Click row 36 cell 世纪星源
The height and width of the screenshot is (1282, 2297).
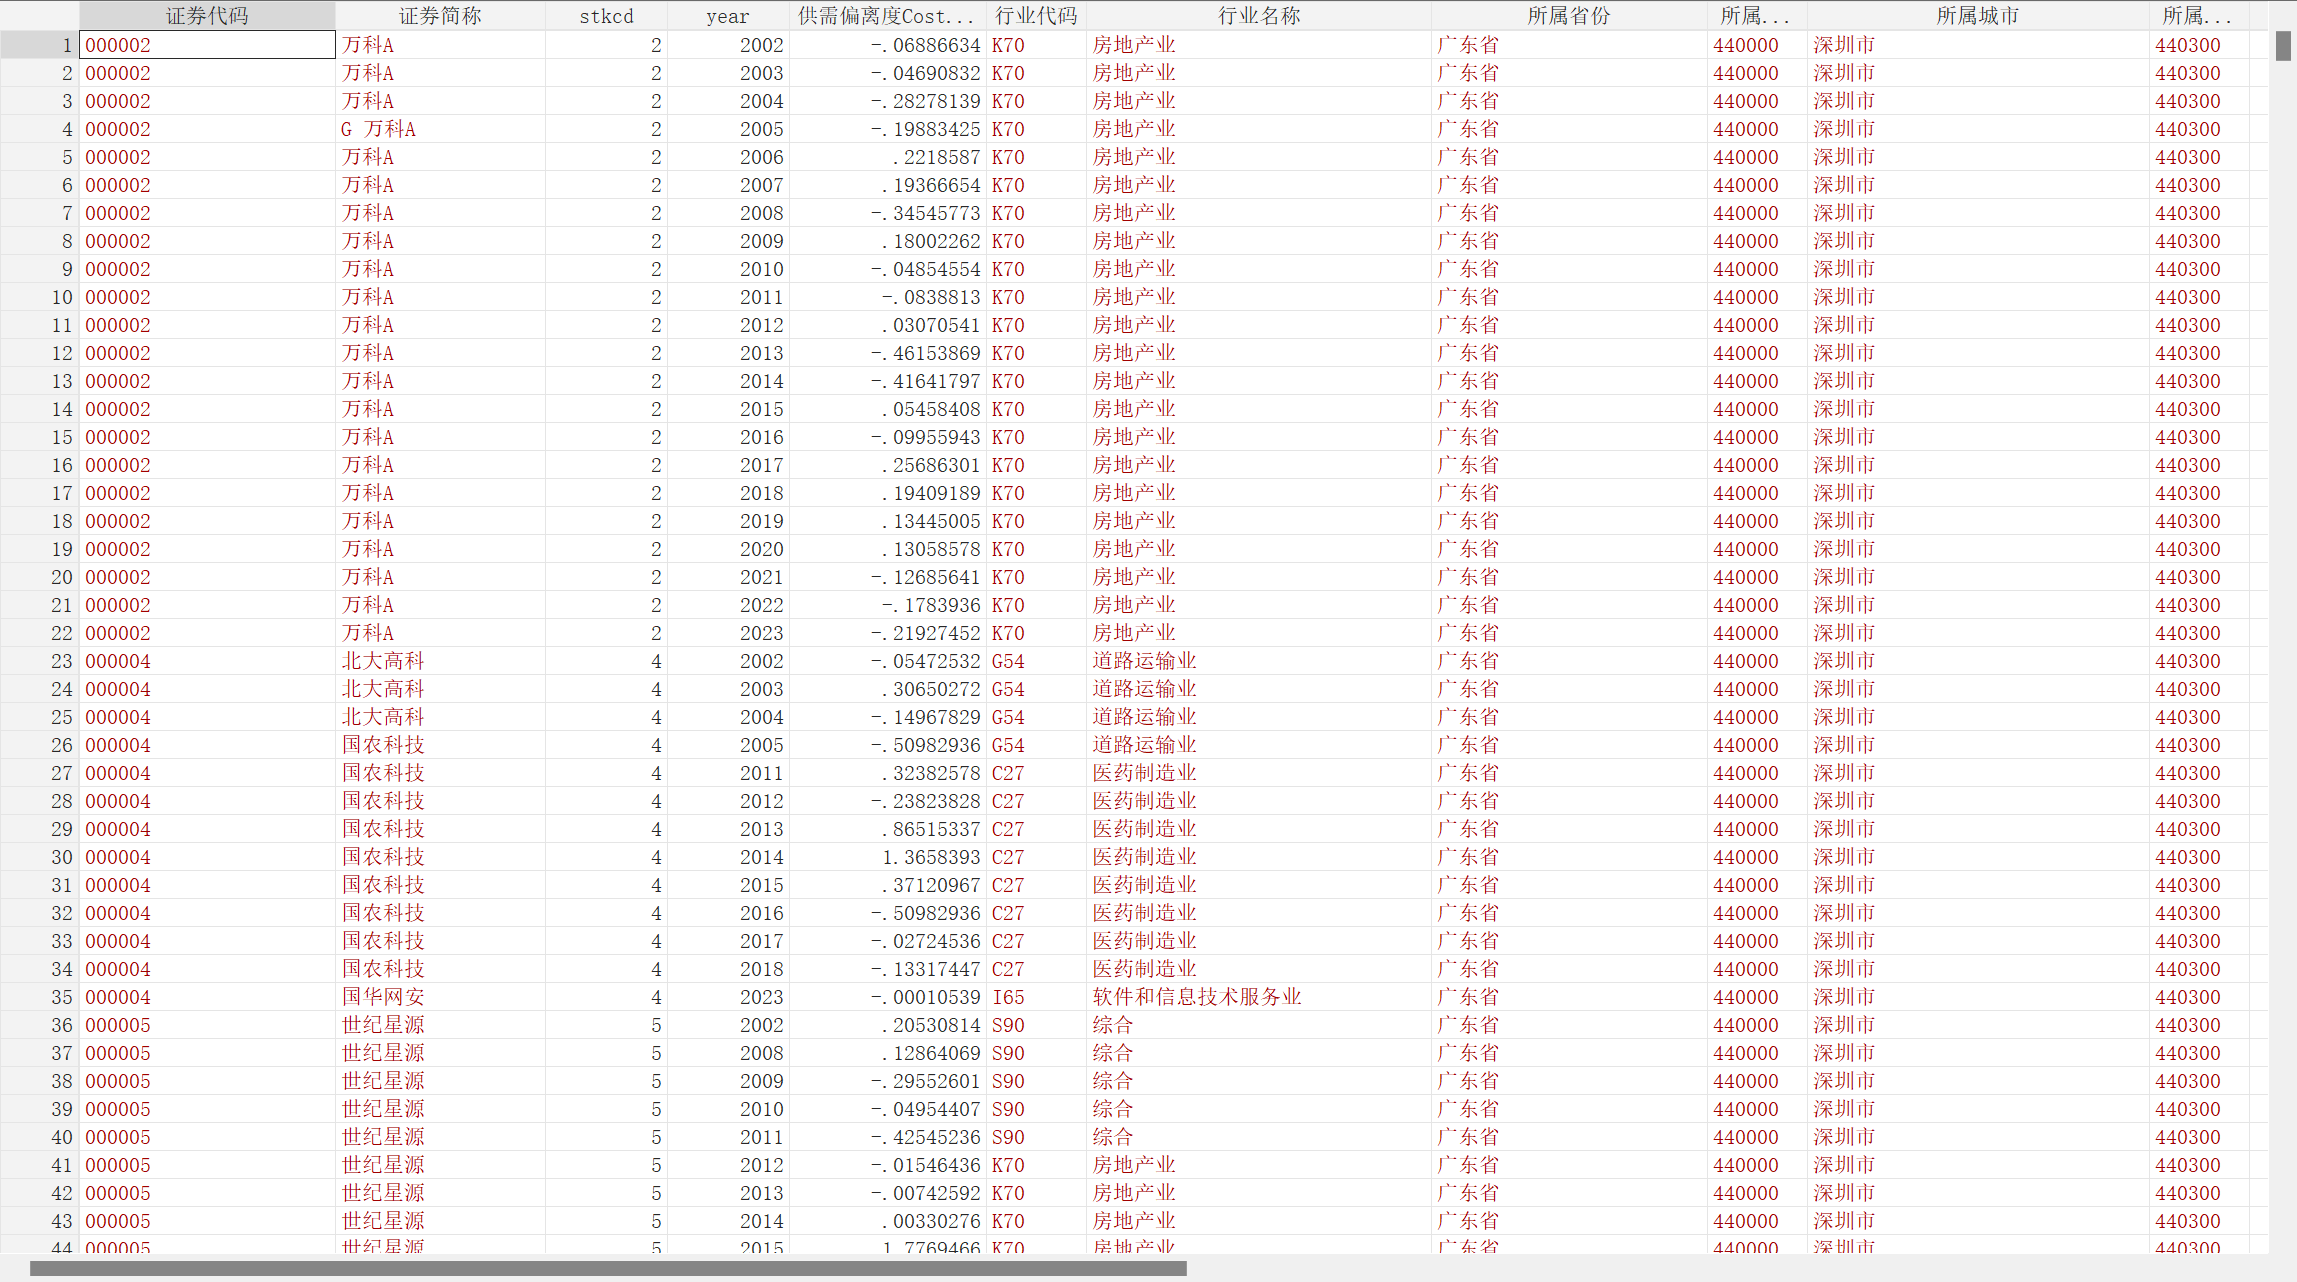pos(383,1025)
